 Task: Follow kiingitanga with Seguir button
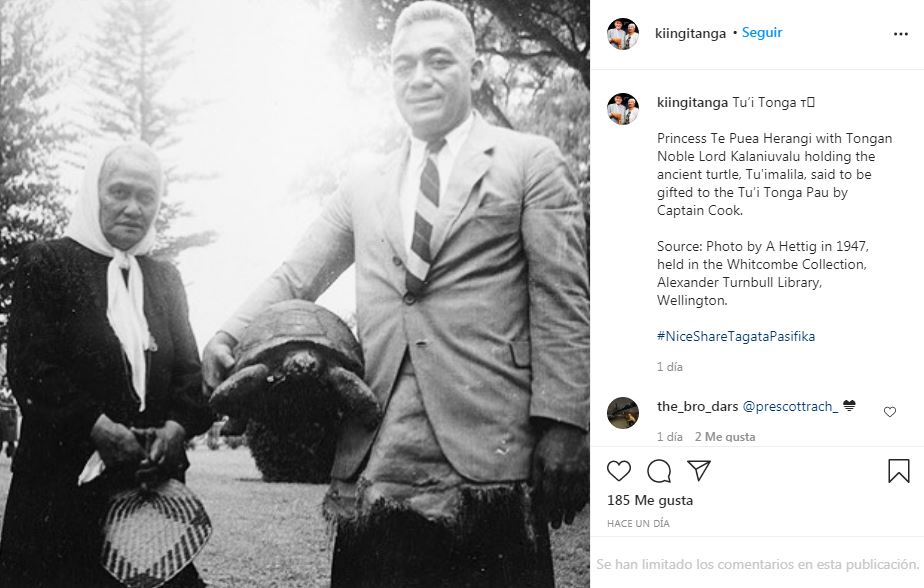click(762, 33)
